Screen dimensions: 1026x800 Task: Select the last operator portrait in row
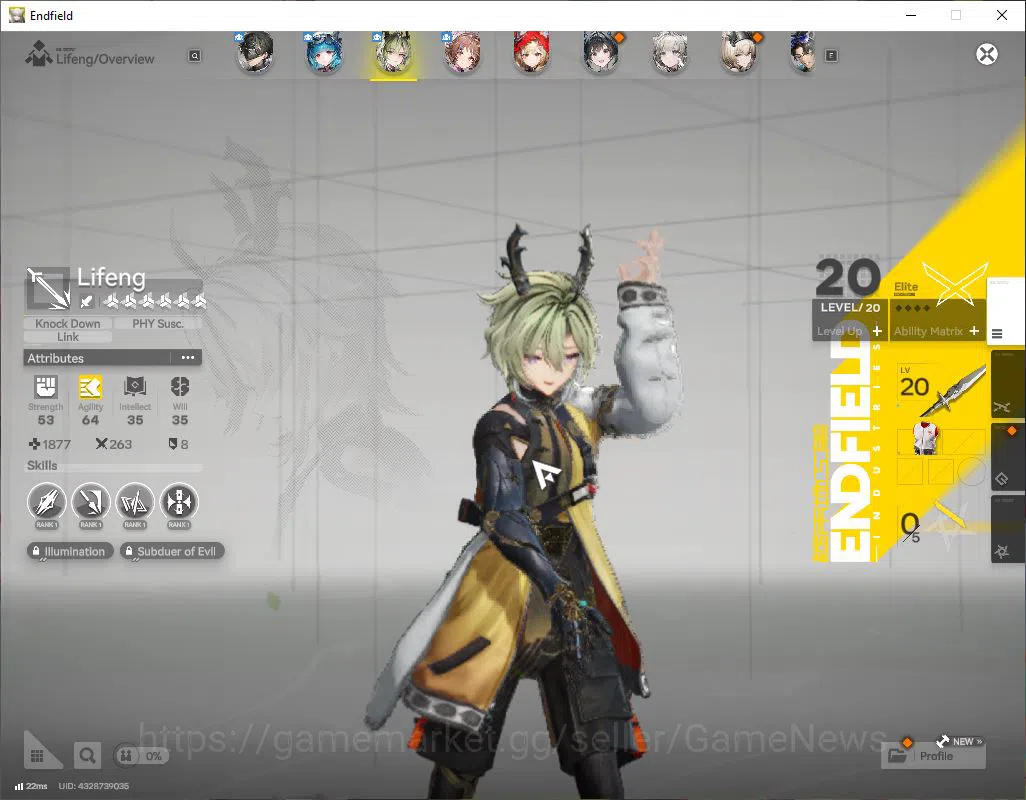803,52
